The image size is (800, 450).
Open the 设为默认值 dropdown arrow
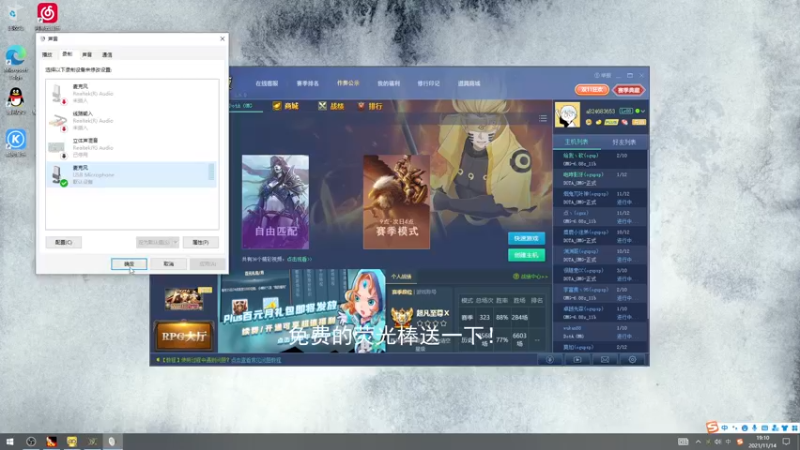(175, 242)
